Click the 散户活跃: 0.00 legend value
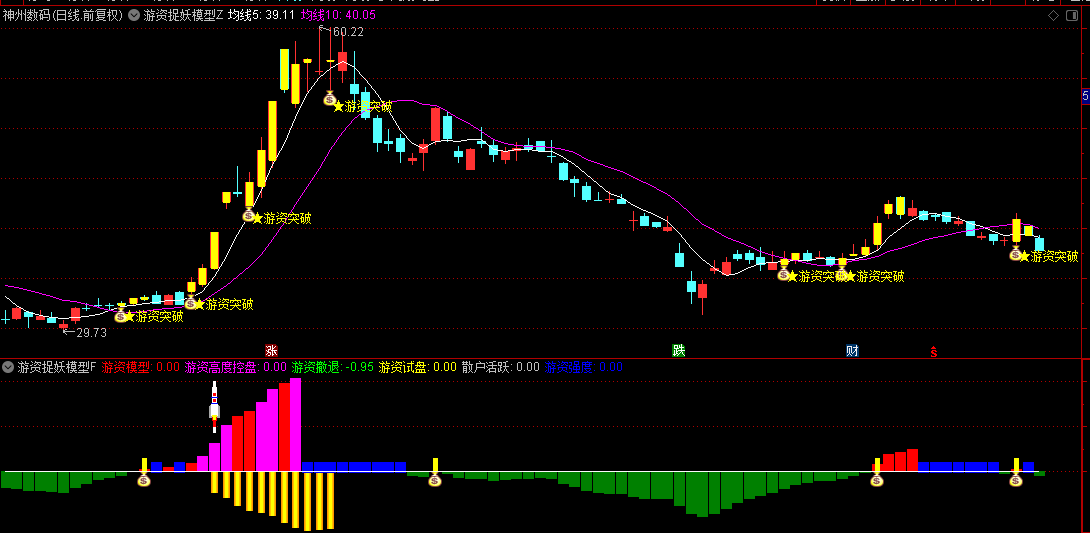Viewport: 1090px width, 533px height. (501, 367)
